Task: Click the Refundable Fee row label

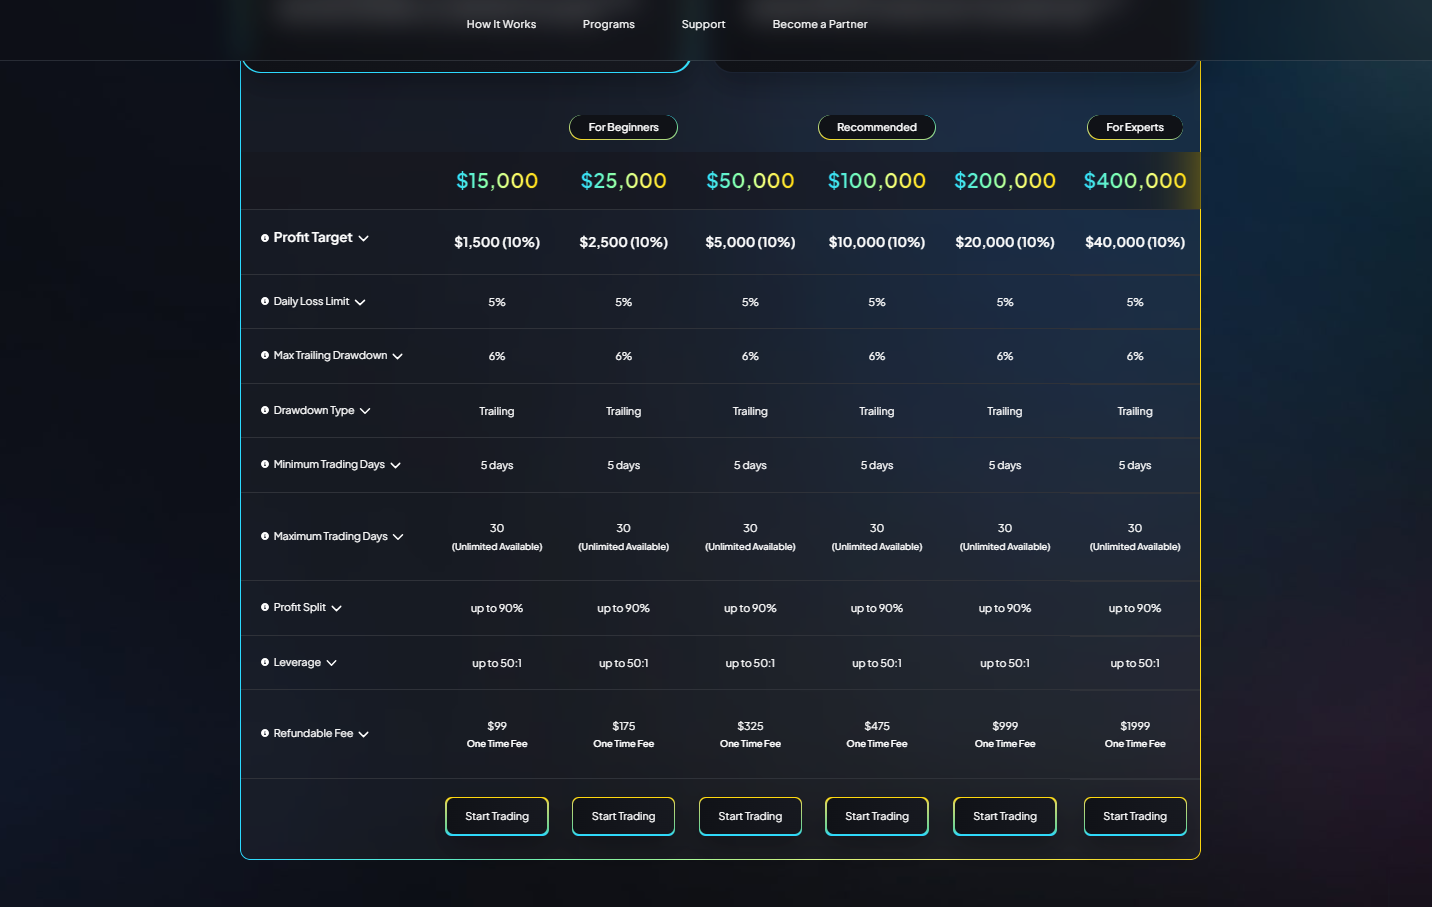Action: point(313,733)
